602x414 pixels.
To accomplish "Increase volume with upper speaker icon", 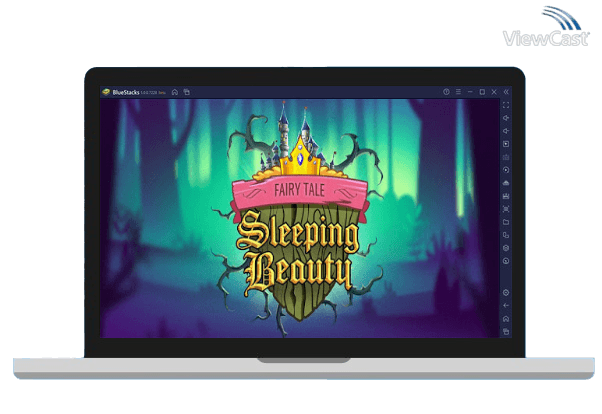I will (x=506, y=118).
